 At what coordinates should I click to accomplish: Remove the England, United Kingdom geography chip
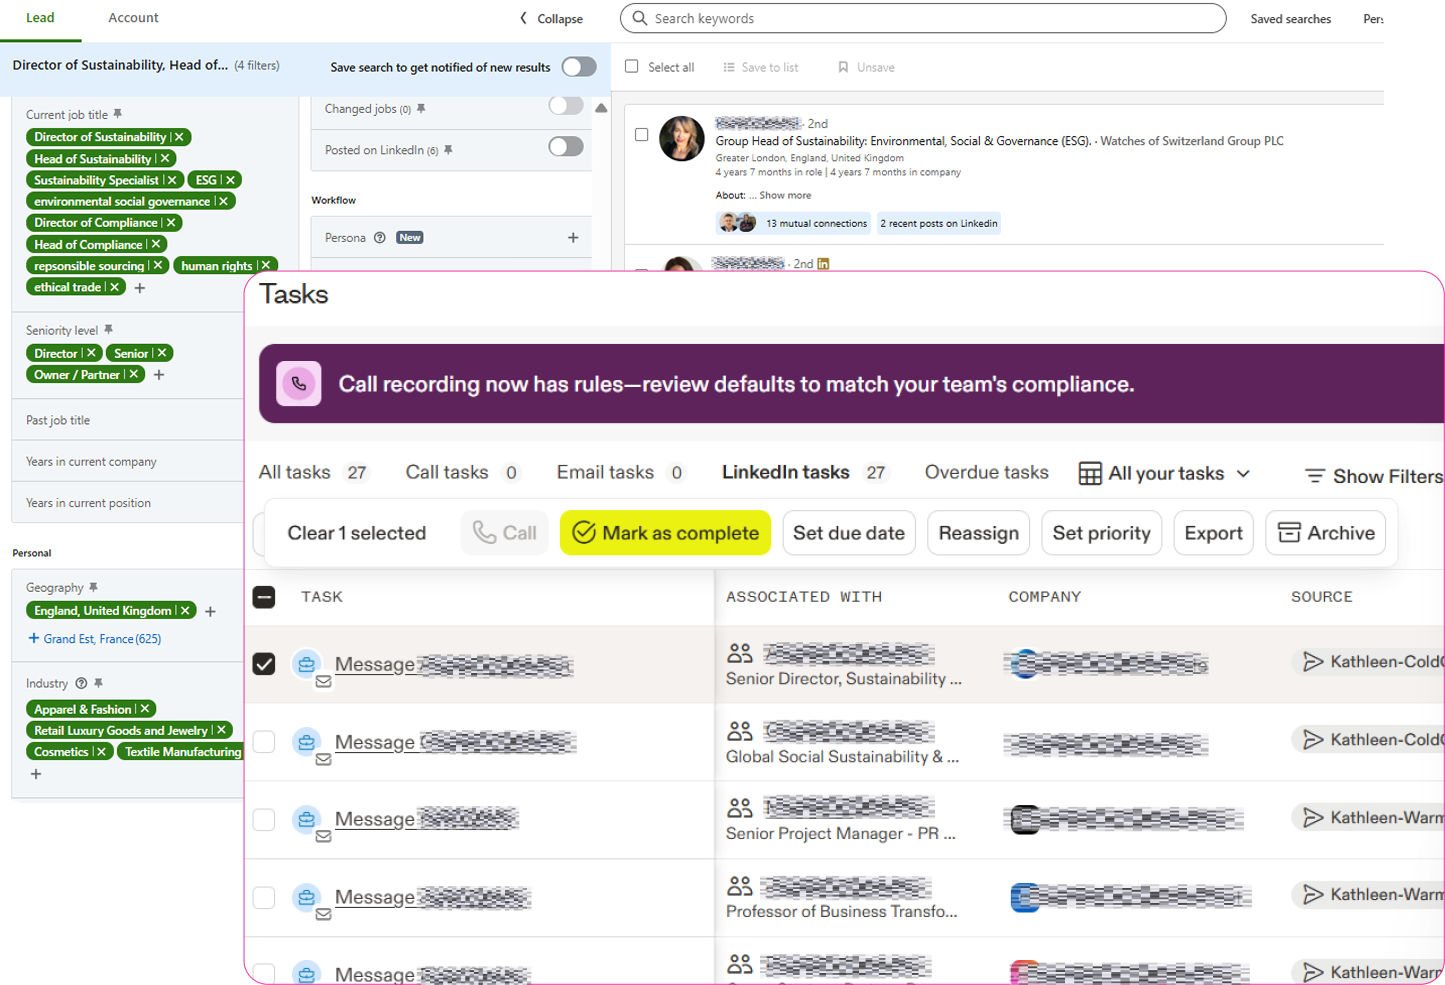tap(185, 610)
